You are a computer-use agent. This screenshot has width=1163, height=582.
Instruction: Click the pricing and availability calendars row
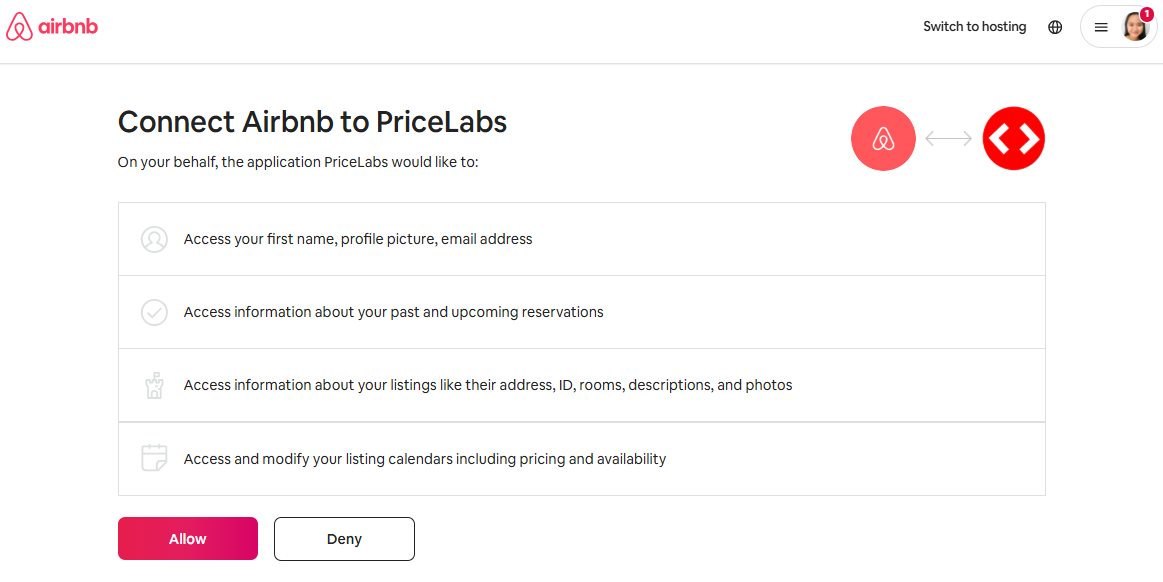tap(582, 459)
